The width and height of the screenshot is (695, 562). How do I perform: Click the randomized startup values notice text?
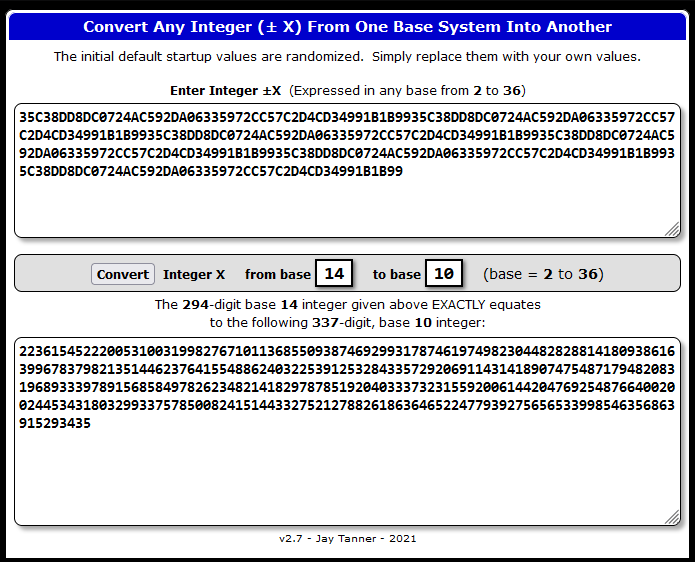click(x=348, y=57)
